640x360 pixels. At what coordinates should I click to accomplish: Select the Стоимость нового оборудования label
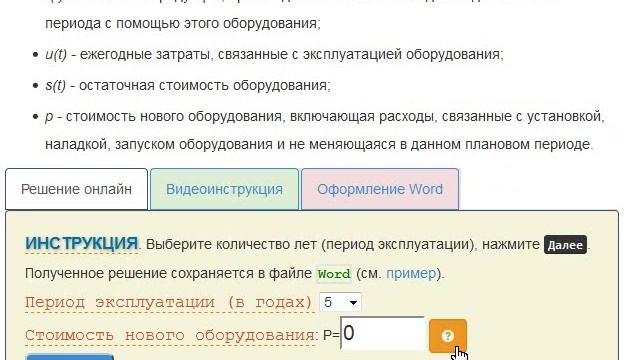click(x=171, y=335)
